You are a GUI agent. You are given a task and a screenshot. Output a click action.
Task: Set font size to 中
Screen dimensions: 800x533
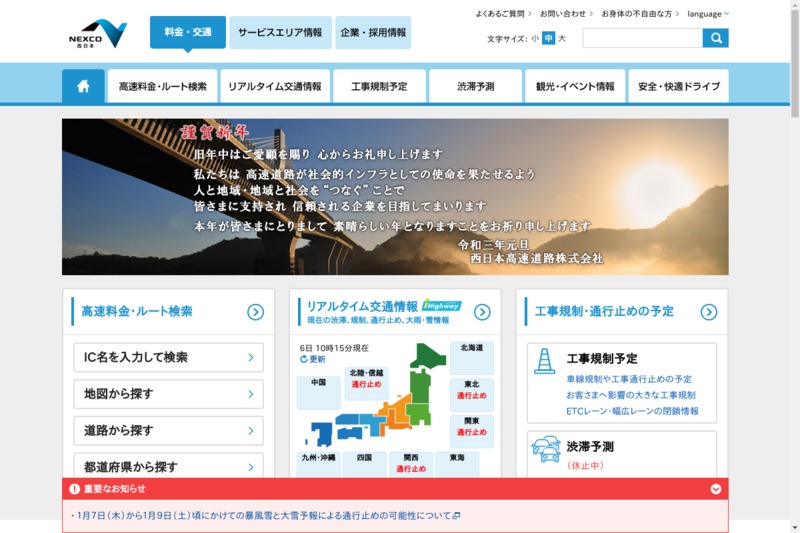(x=548, y=39)
